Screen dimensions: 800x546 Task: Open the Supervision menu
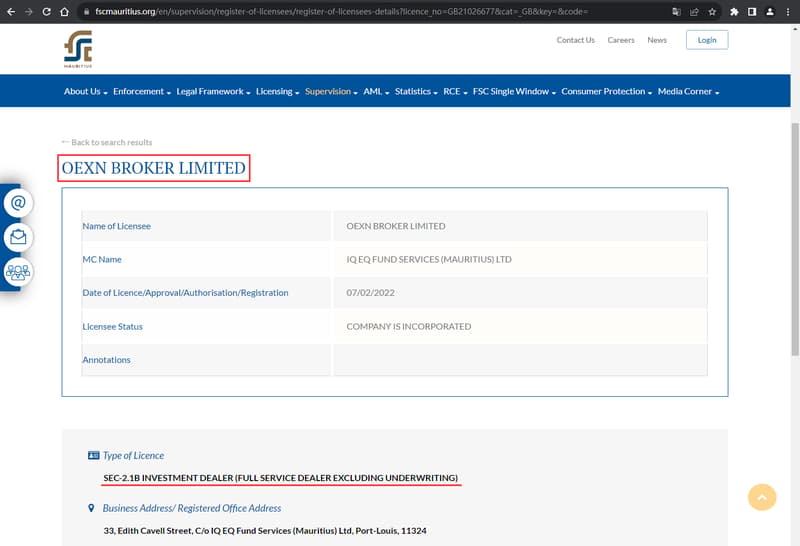pos(331,91)
